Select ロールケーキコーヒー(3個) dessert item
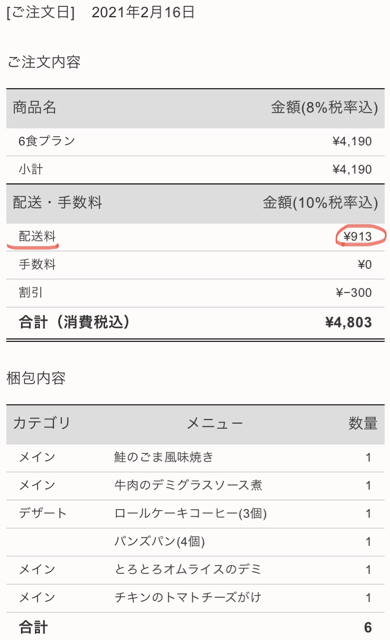The height and width of the screenshot is (640, 390). click(x=191, y=513)
